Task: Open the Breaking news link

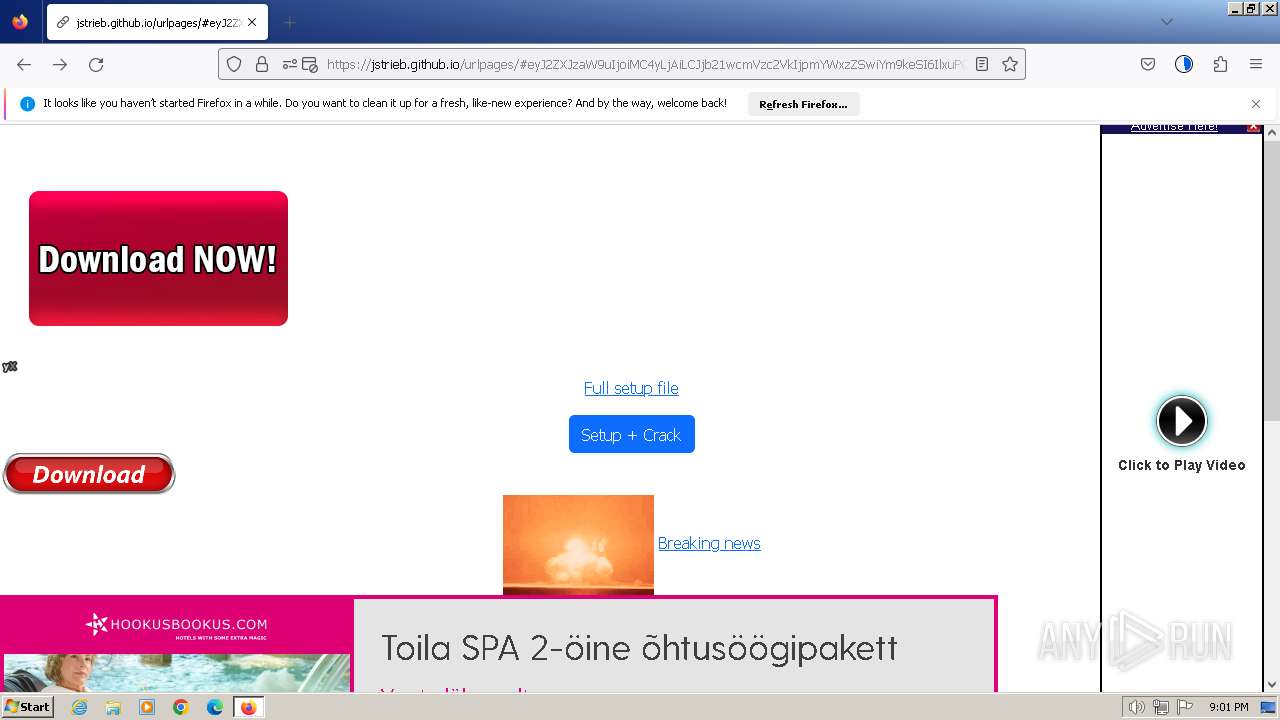Action: pos(709,543)
